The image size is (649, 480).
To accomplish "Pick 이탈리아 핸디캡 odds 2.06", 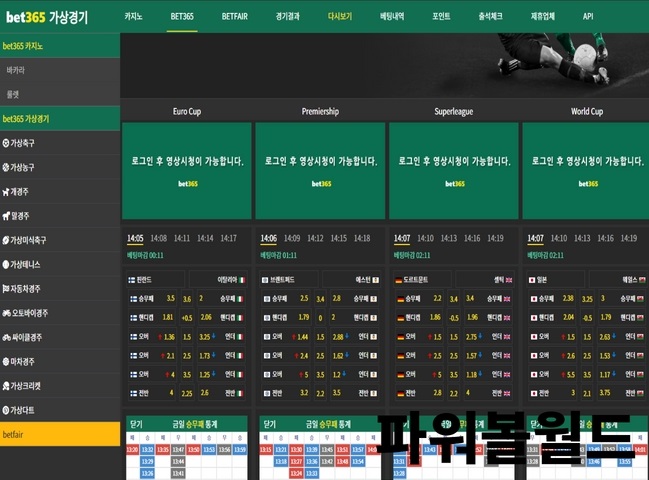I will 221,317.
